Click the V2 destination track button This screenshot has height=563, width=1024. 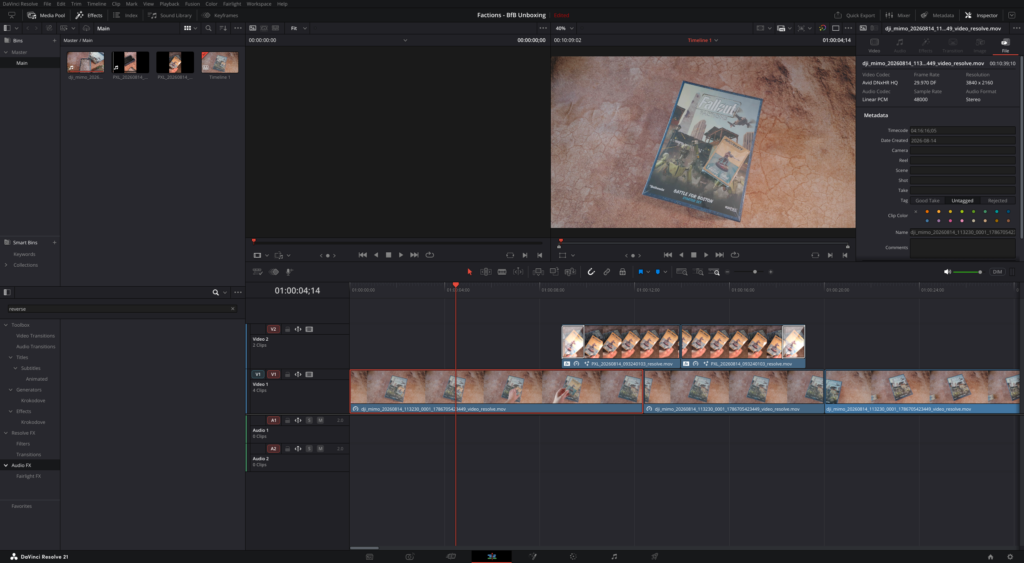[273, 329]
